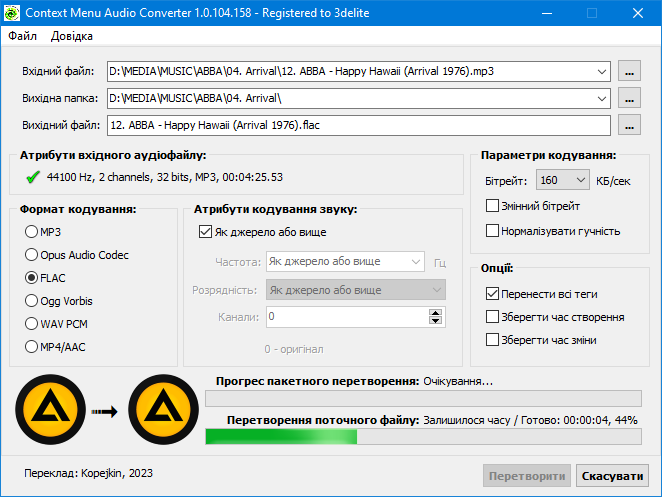Open the Файл menu

coord(22,36)
